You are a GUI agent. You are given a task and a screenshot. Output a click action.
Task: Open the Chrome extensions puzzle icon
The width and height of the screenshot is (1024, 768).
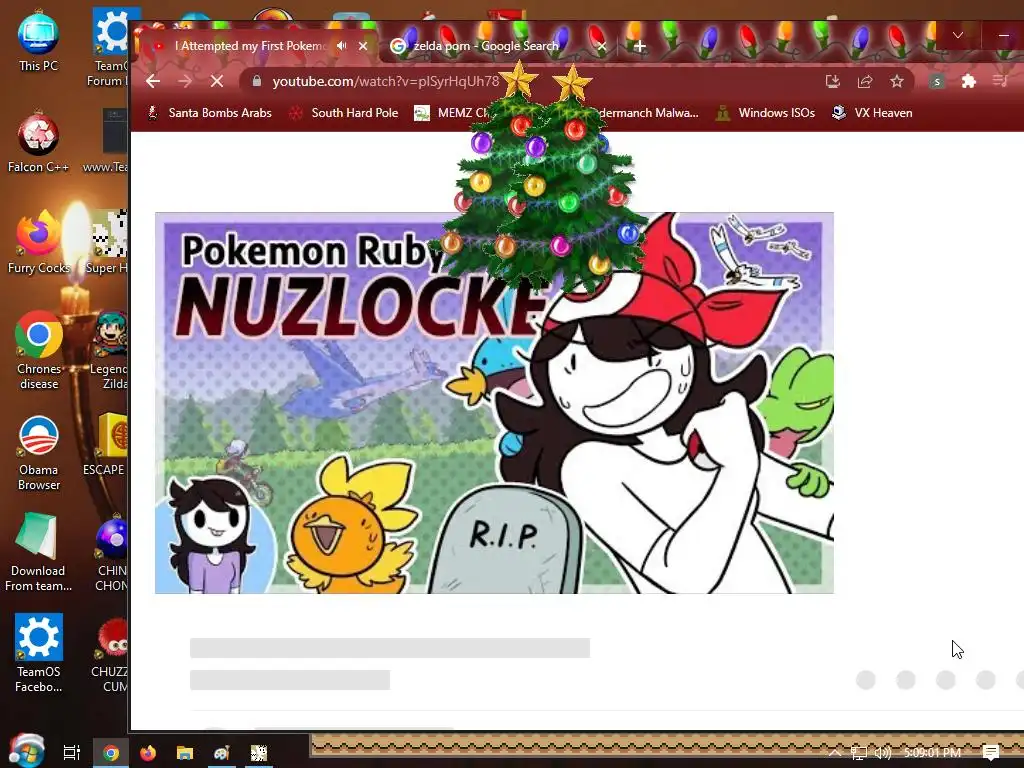[x=968, y=81]
